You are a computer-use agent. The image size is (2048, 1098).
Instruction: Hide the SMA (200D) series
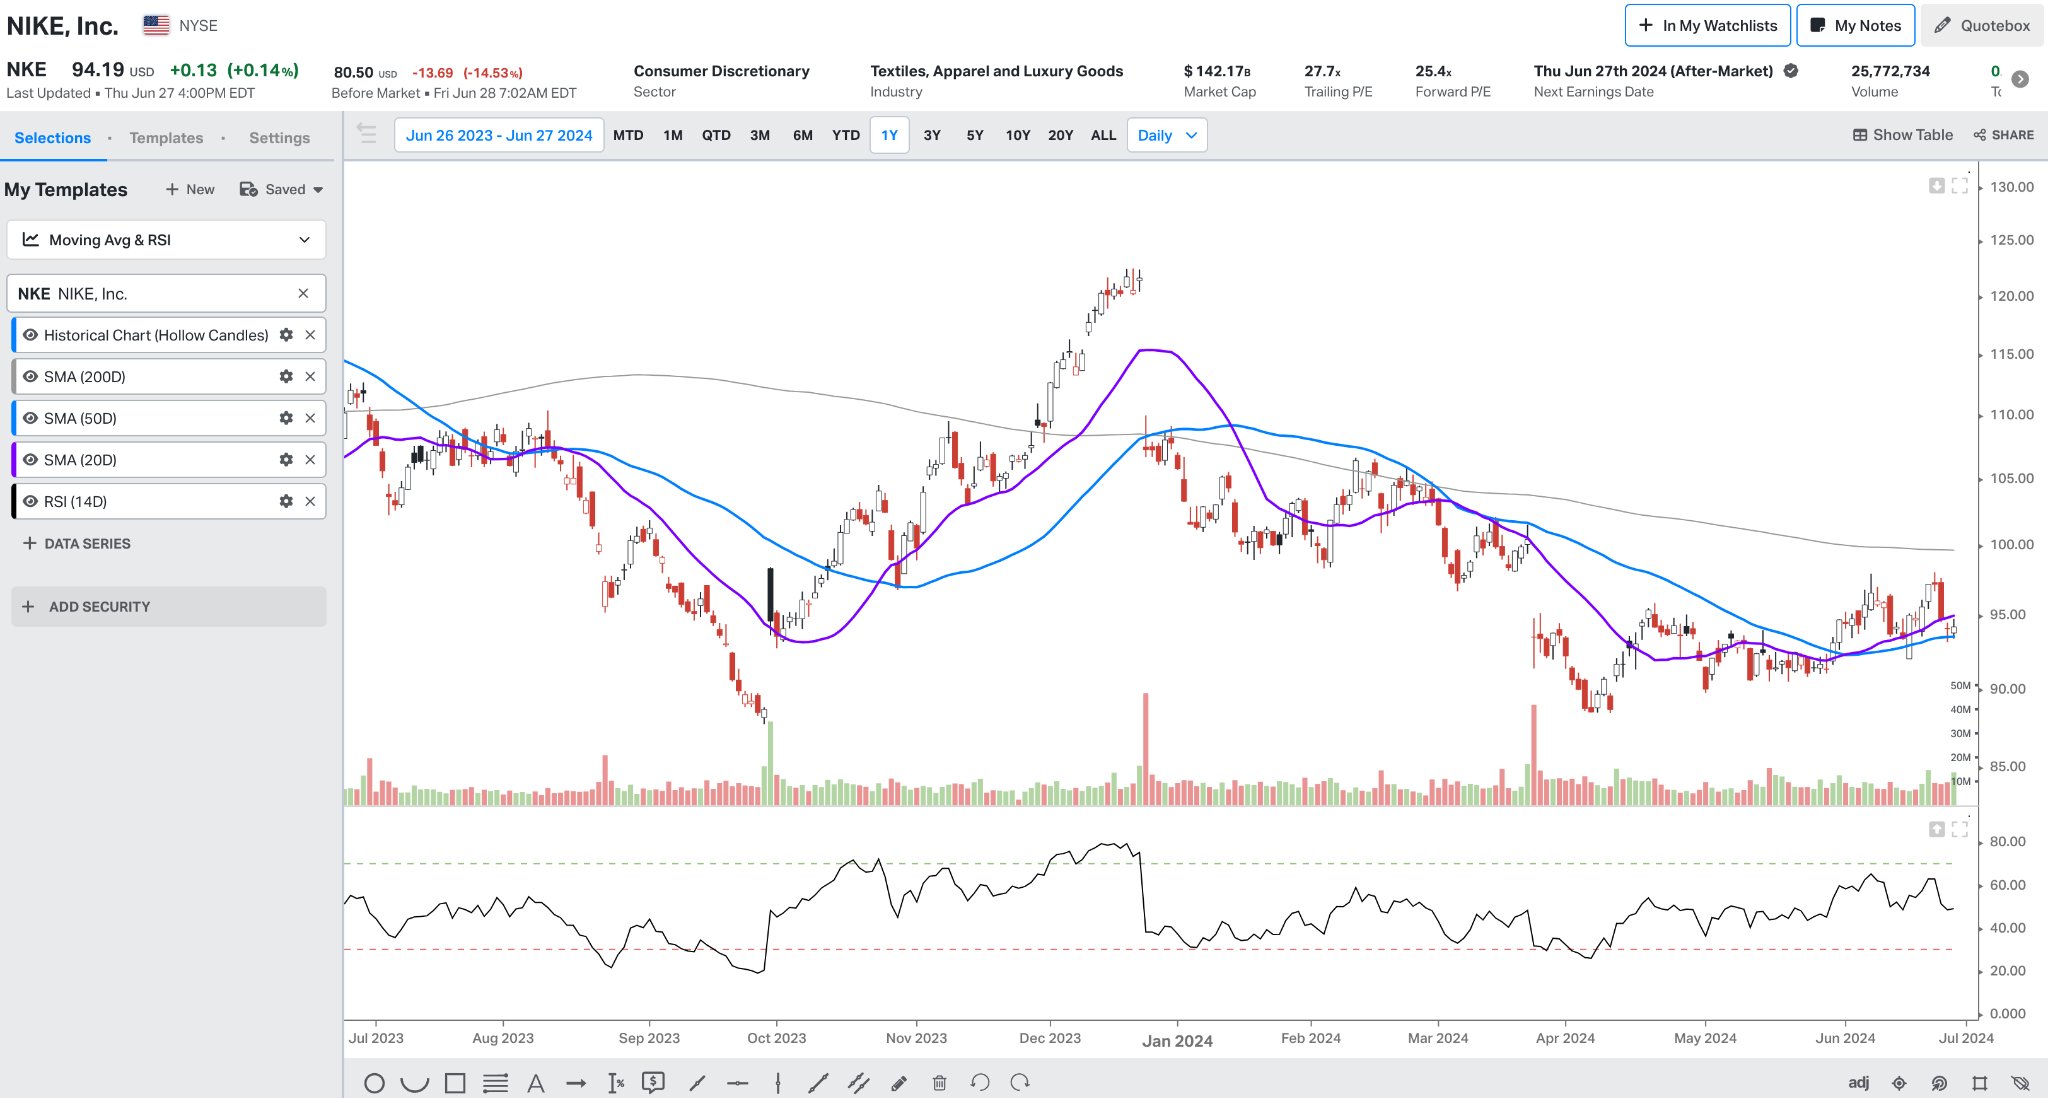click(31, 377)
